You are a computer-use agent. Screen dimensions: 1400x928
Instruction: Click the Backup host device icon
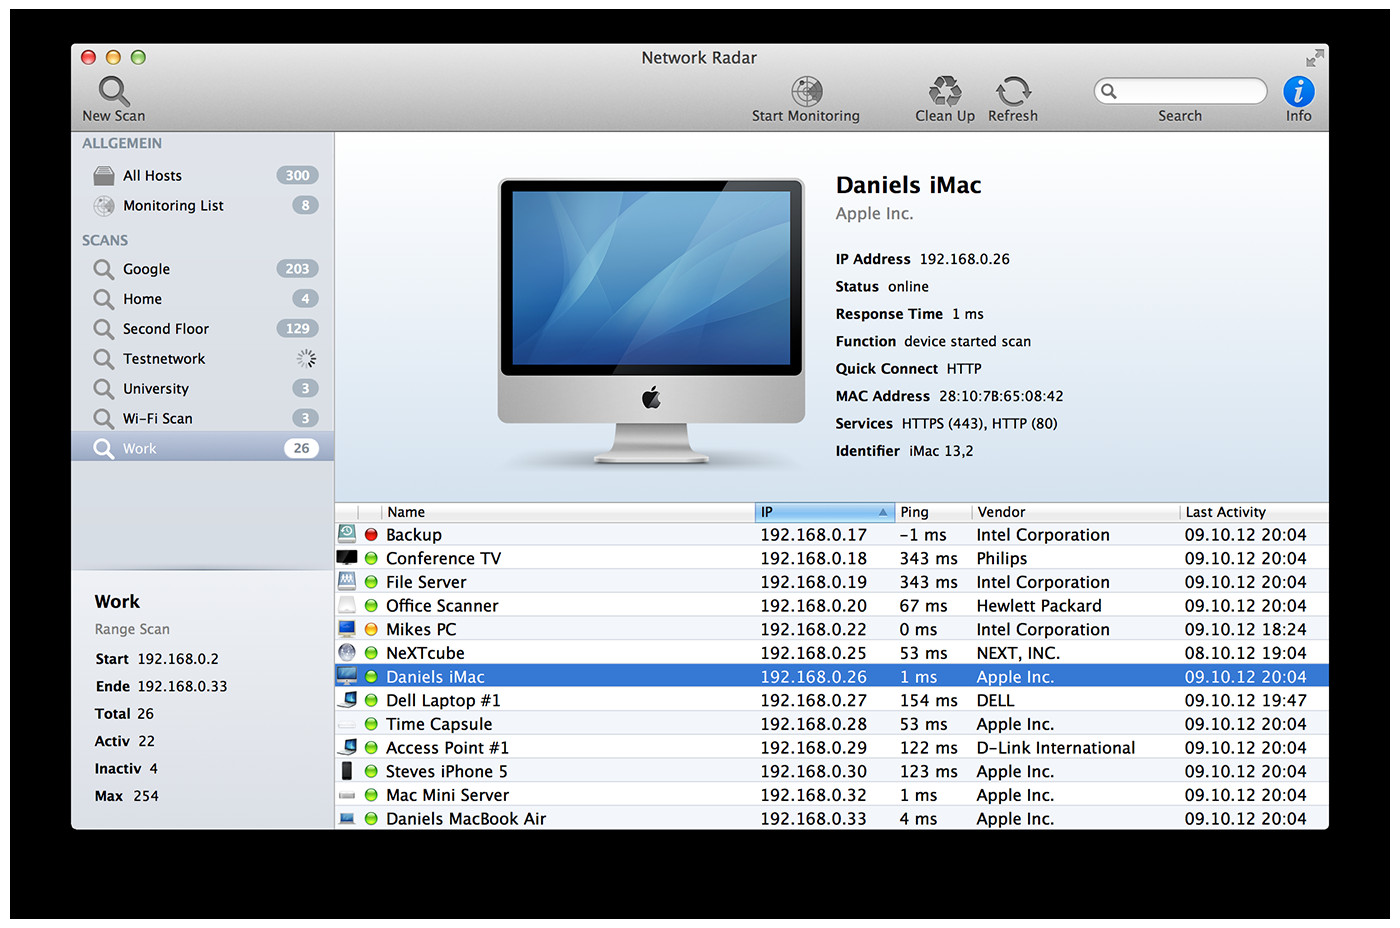click(347, 534)
